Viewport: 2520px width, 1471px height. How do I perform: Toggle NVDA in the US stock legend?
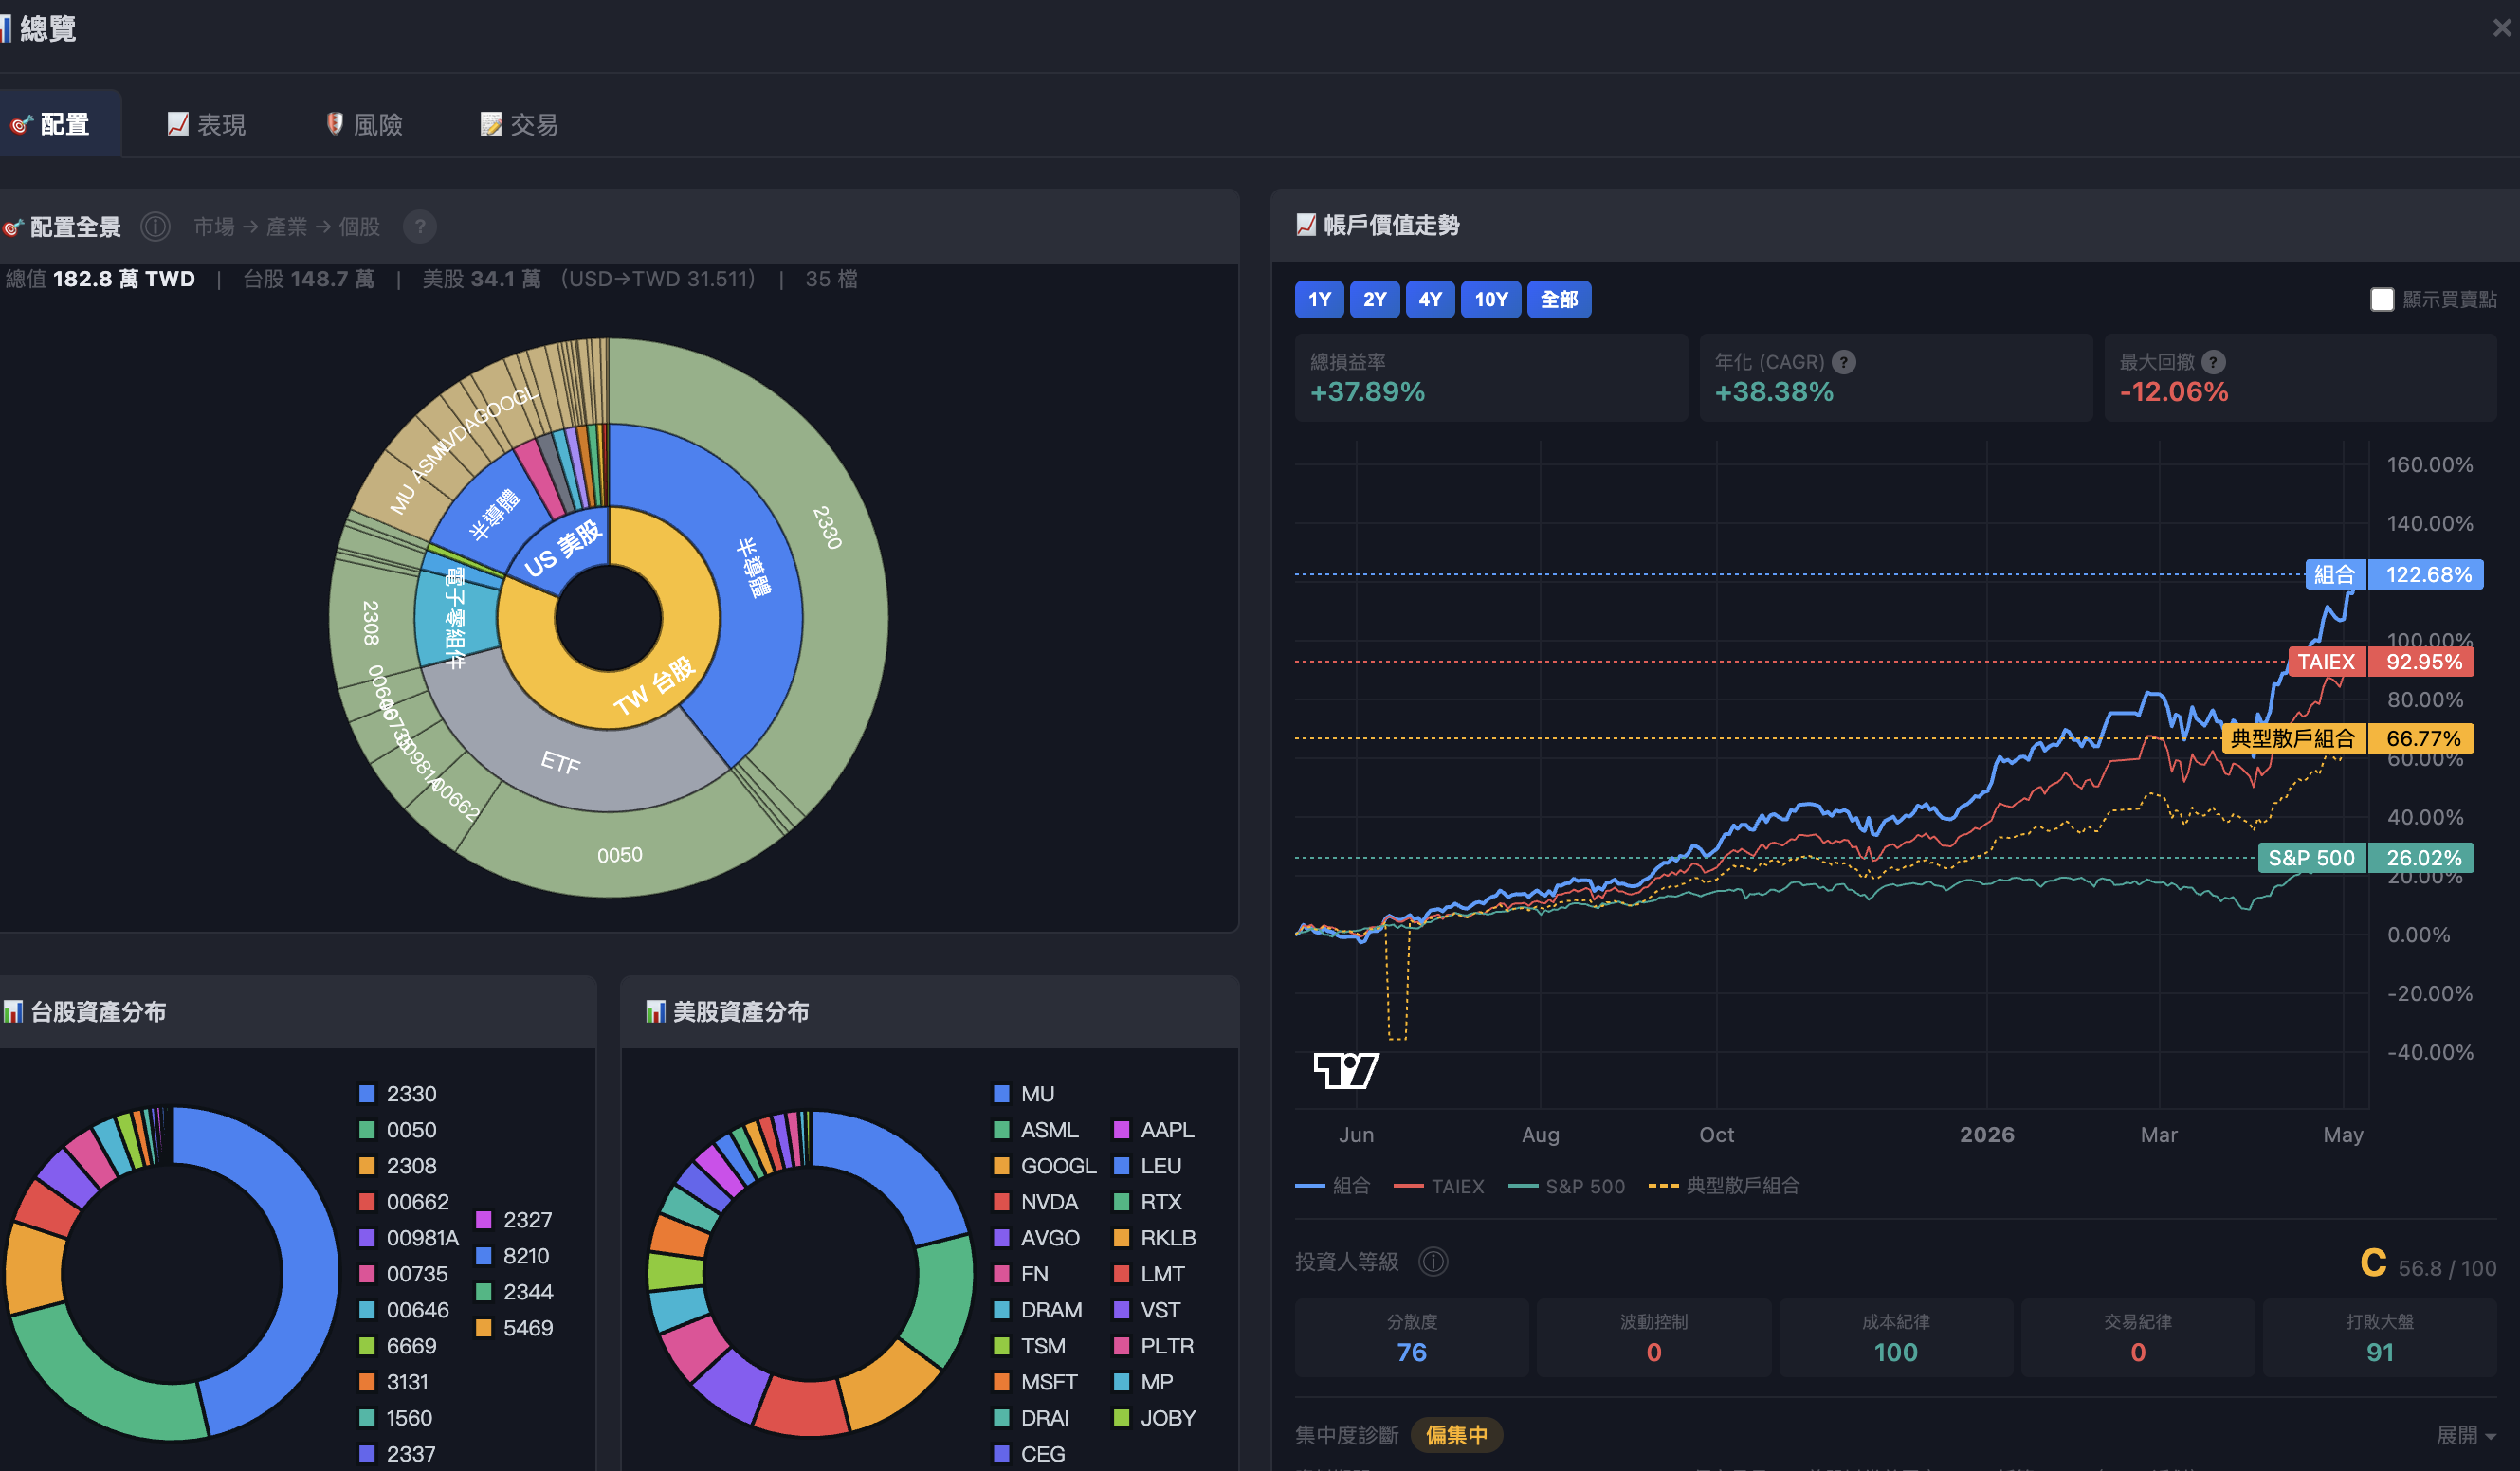1036,1202
